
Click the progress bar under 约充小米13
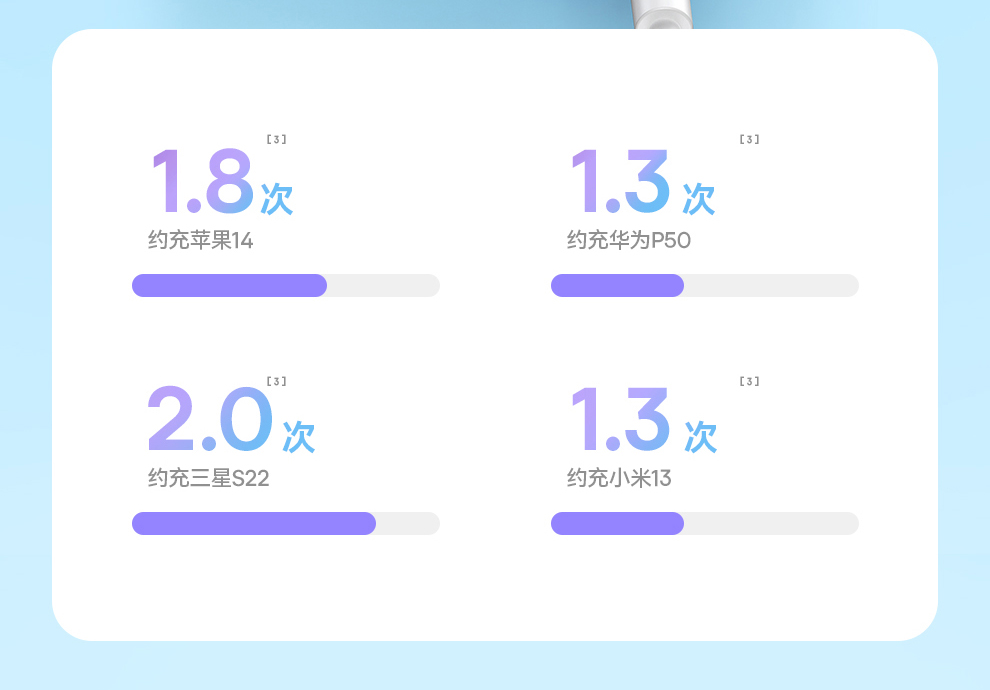[x=705, y=523]
